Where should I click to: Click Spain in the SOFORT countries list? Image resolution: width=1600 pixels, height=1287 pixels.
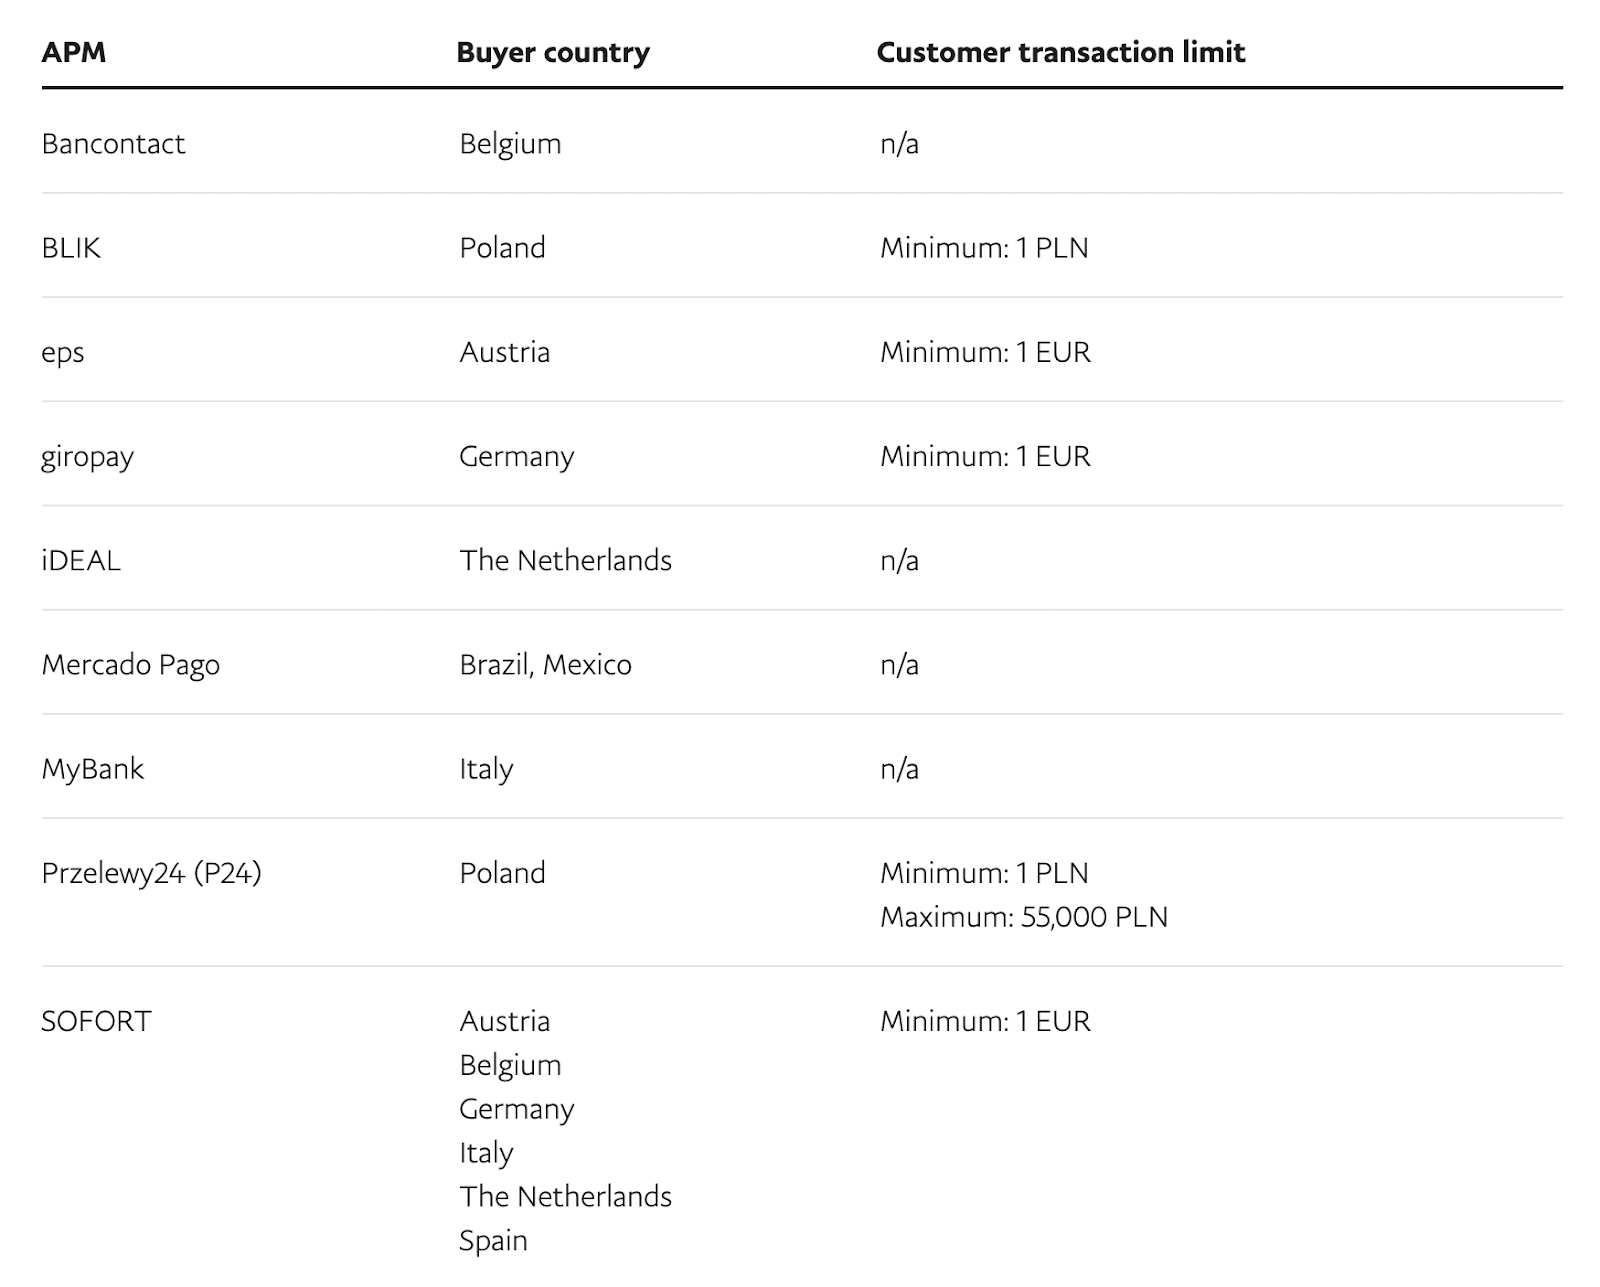coord(493,1241)
